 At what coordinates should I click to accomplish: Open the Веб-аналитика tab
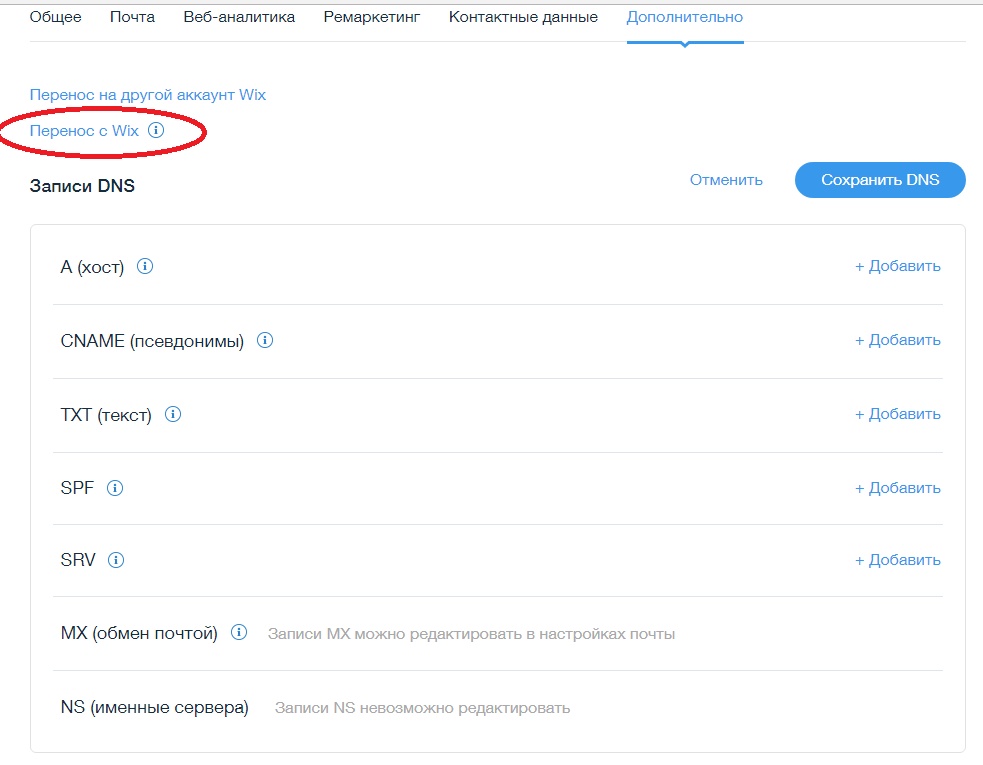(239, 17)
